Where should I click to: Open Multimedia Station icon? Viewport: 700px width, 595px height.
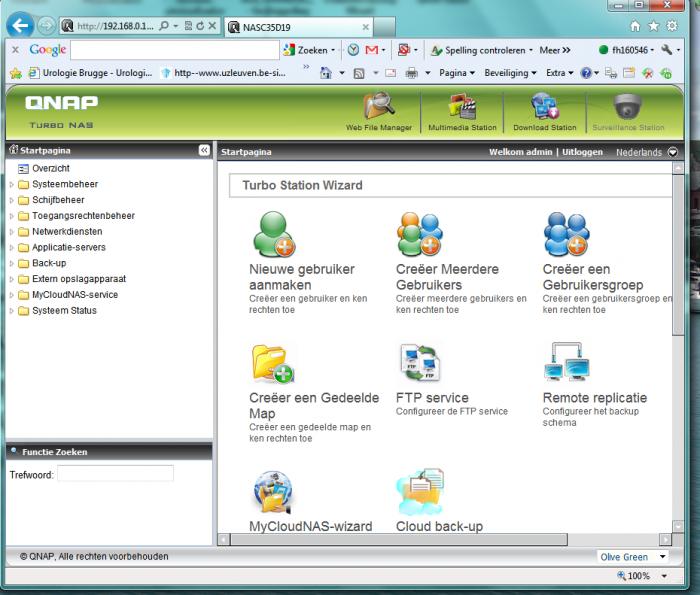pos(462,106)
